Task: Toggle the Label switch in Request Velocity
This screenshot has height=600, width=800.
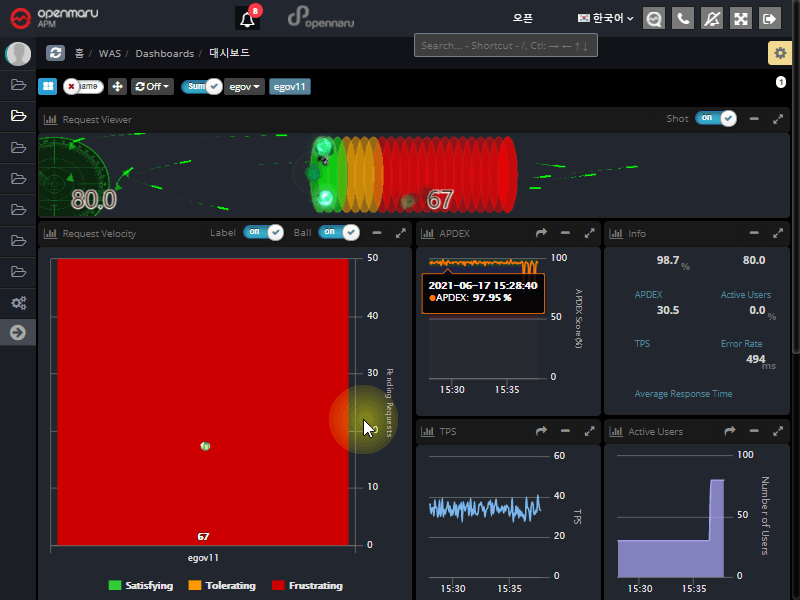Action: [263, 233]
